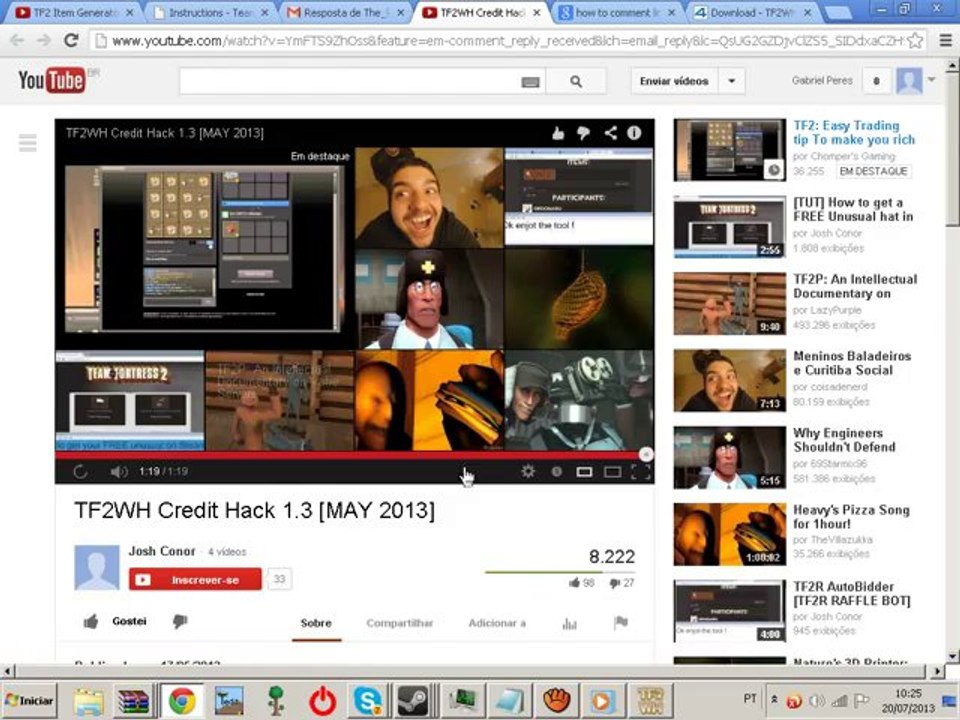Open Skype from taskbar
Screen dimensions: 960x720
click(367, 700)
